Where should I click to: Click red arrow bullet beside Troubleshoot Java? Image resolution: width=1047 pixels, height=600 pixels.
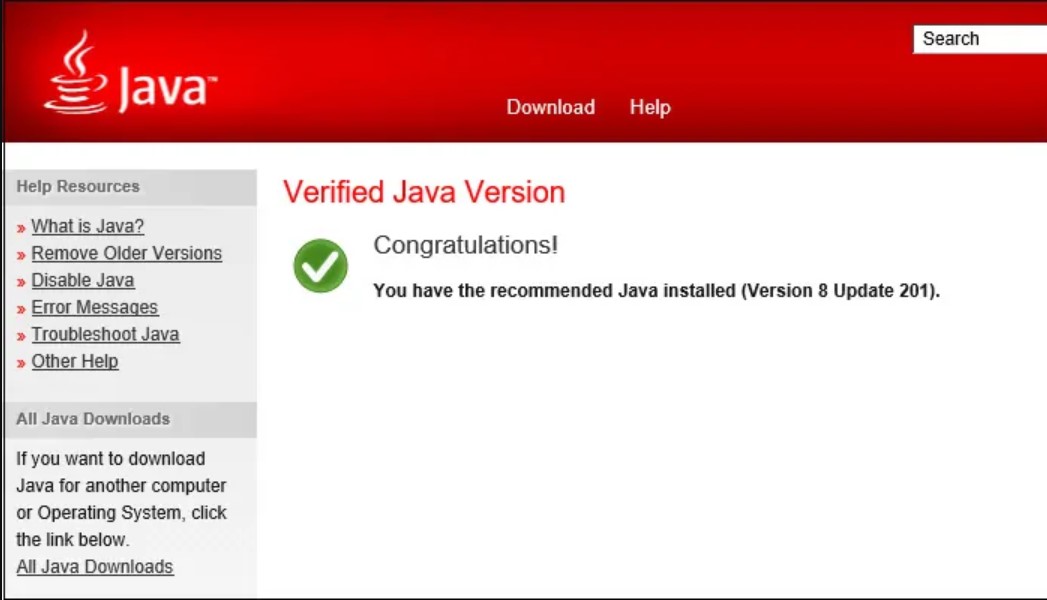(21, 337)
